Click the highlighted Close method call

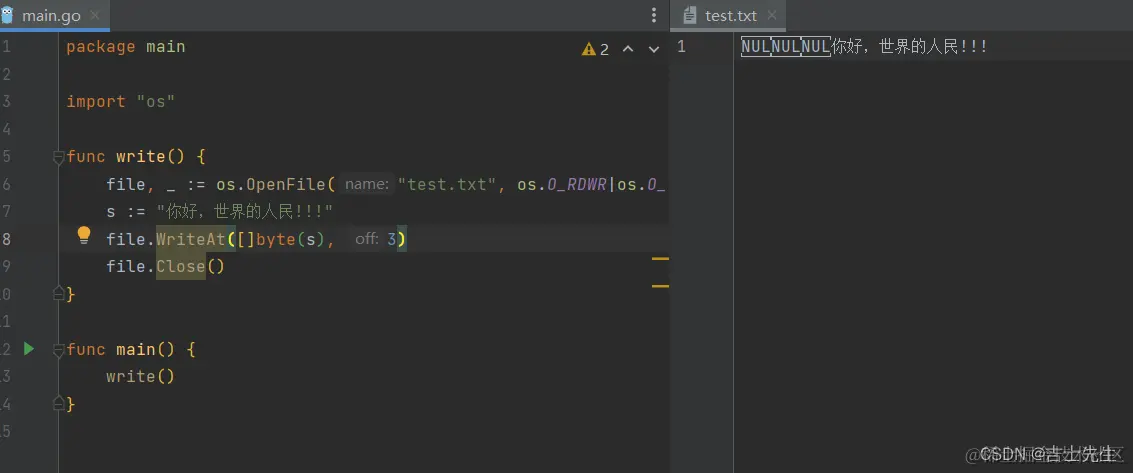[x=181, y=266]
